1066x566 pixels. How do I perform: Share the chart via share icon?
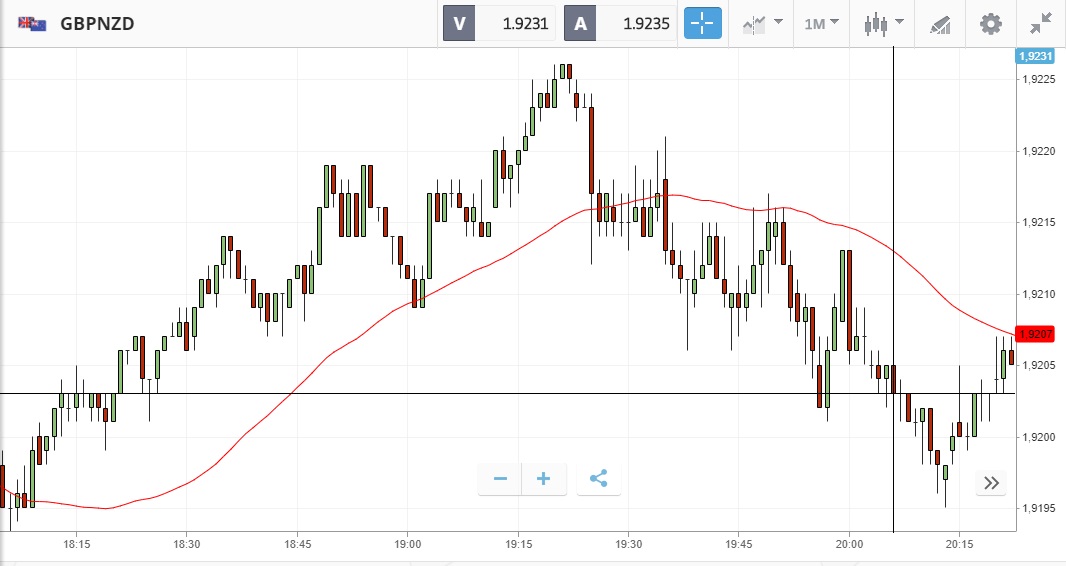[x=598, y=479]
